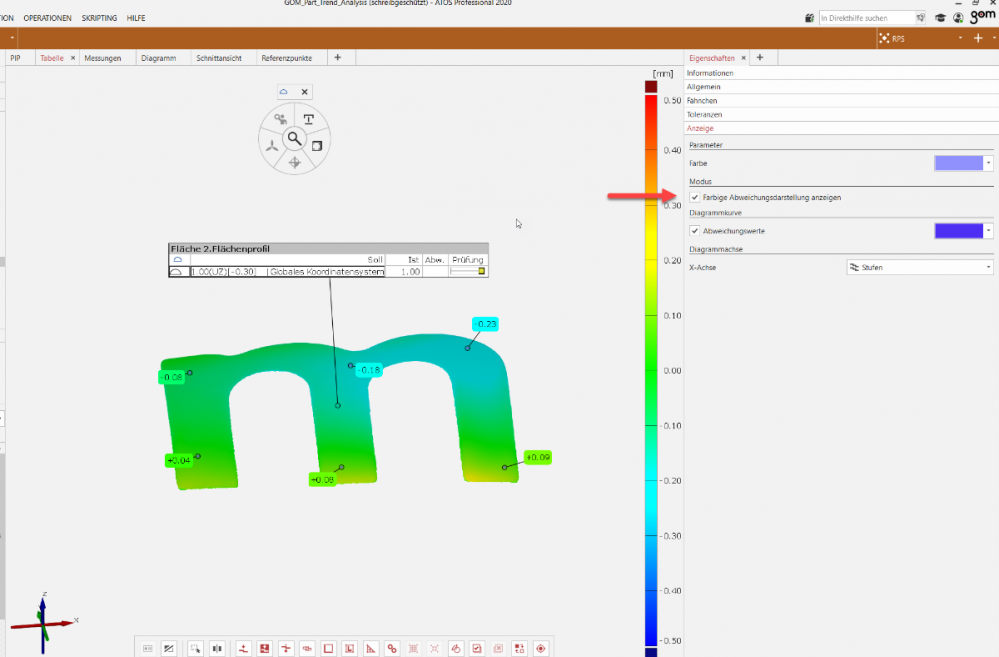Viewport: 999px width, 657px height.
Task: Open the Farbe color dropdown arrow
Action: click(989, 162)
